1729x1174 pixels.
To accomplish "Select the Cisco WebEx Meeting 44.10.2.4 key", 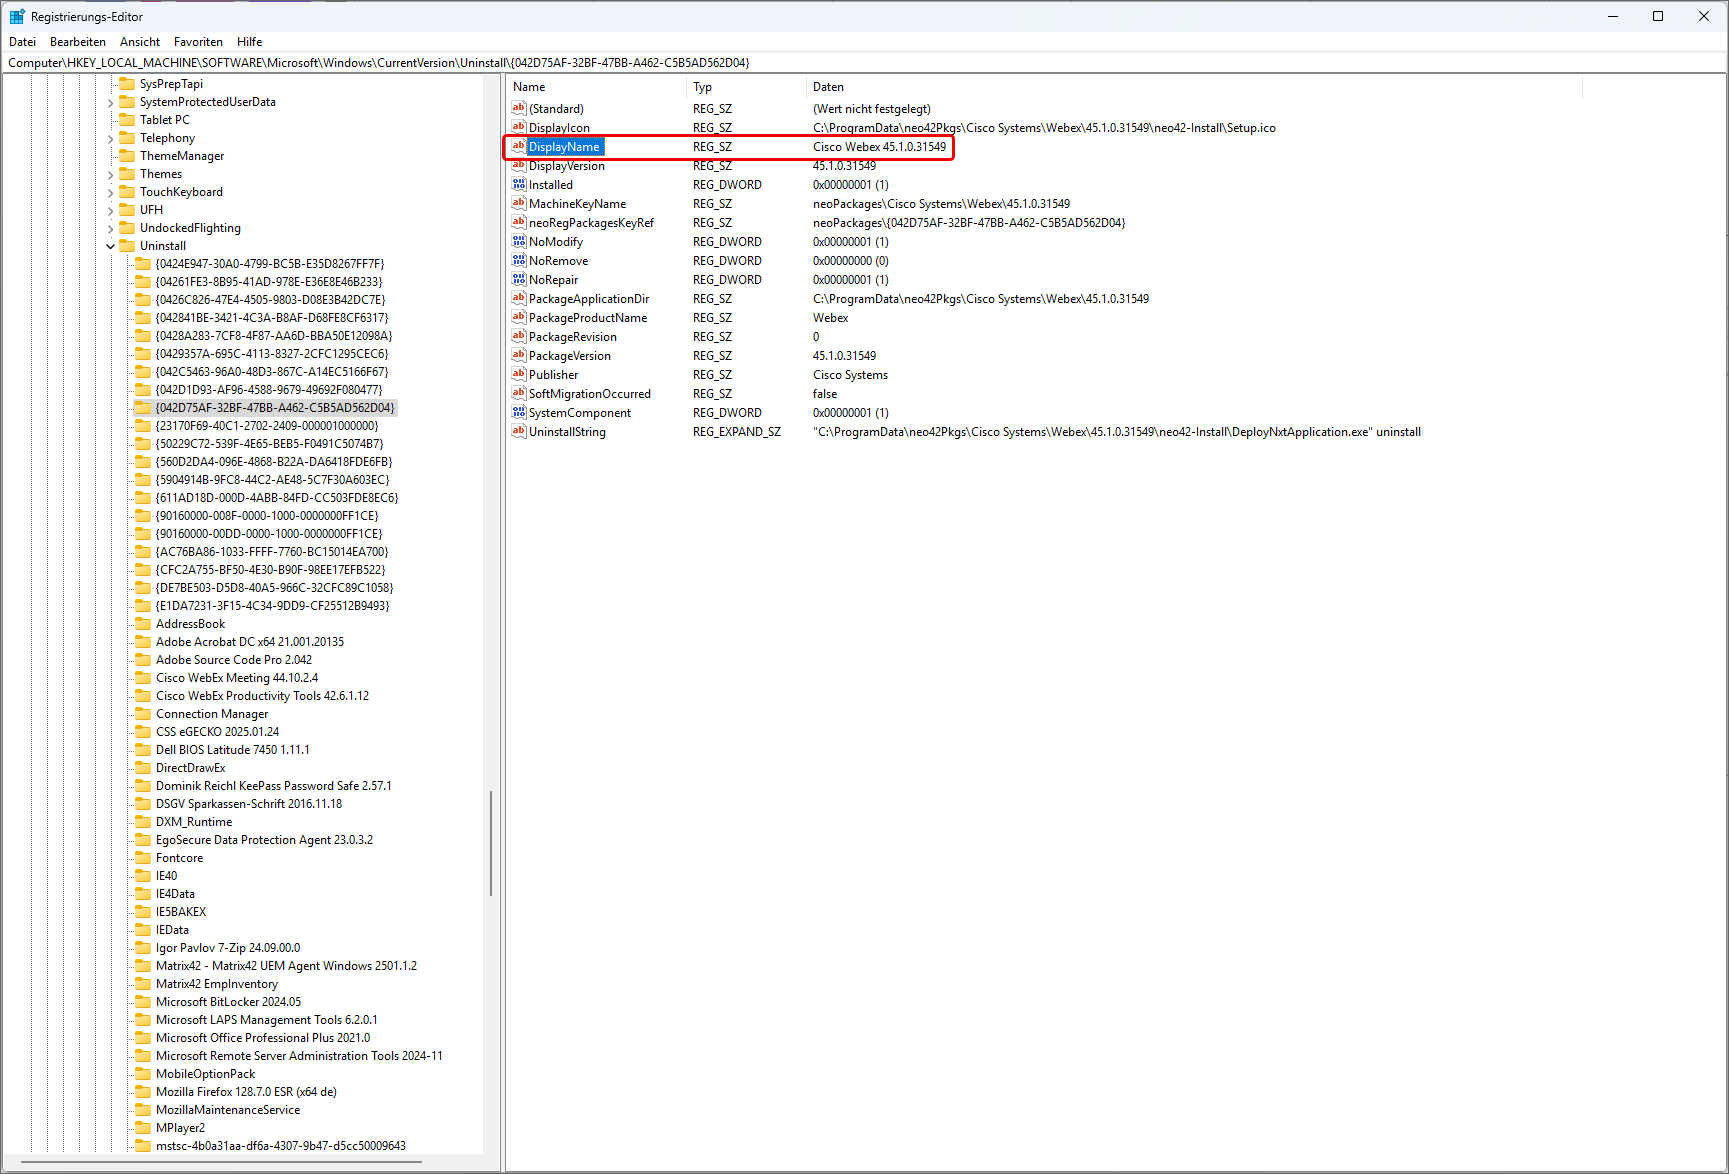I will [237, 678].
